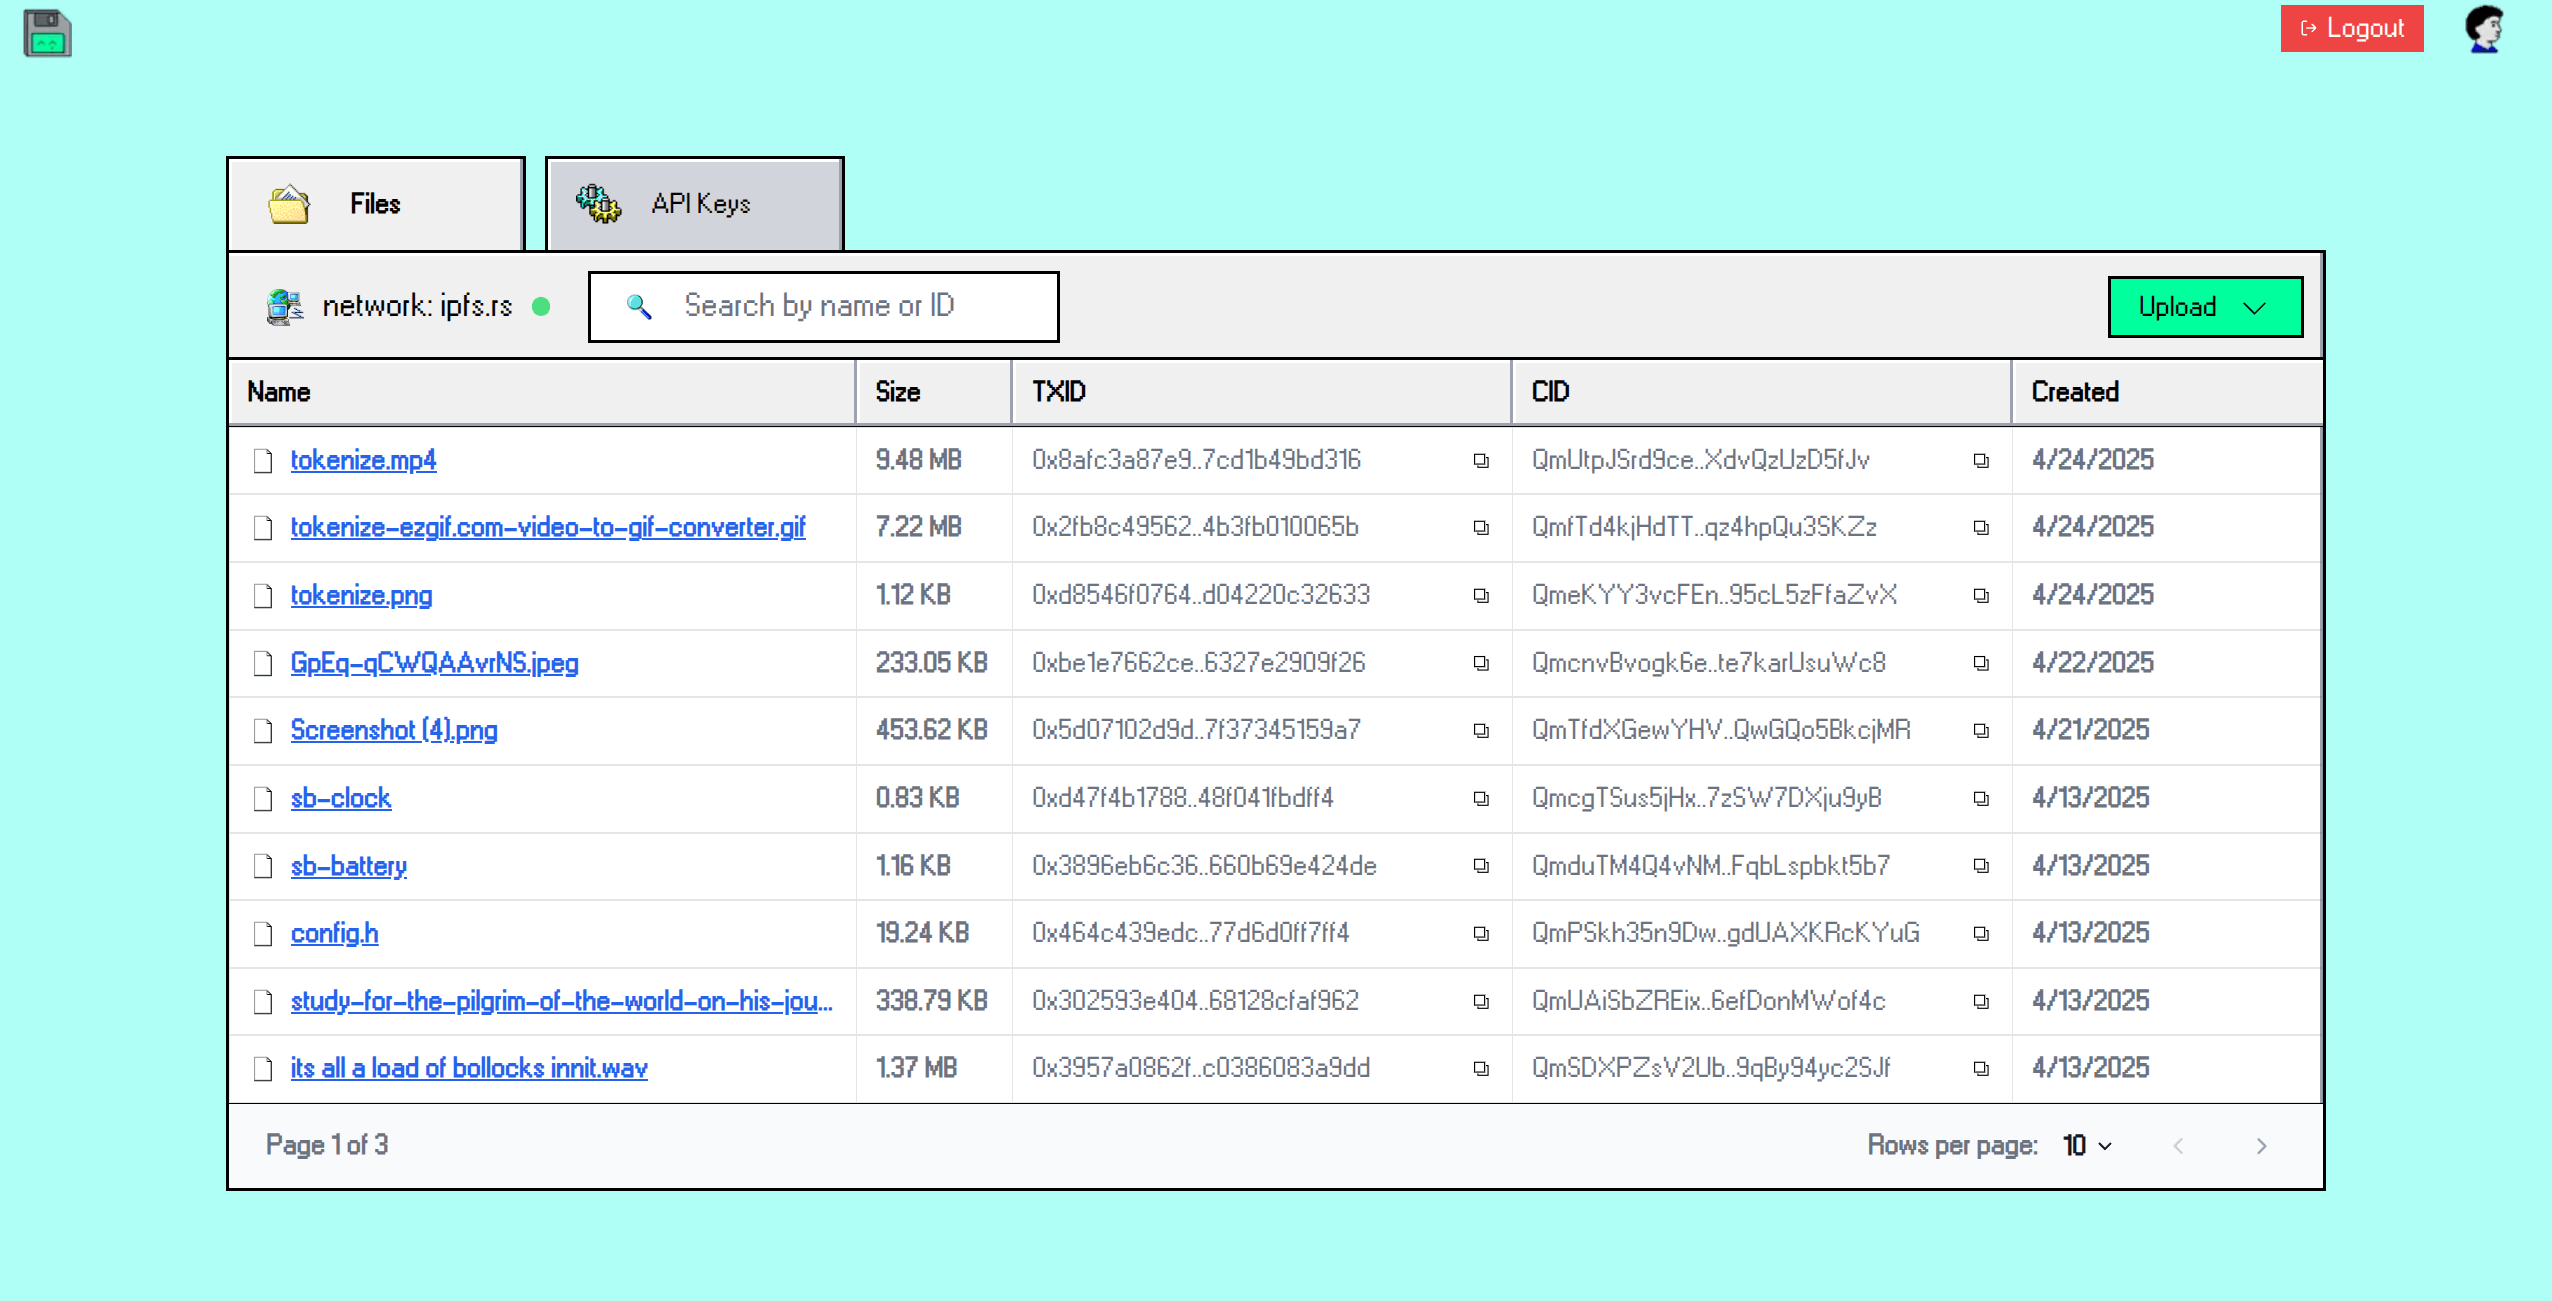Screen dimensions: 2552x1301
Task: Copy CID for tokenize.png
Action: tap(1981, 596)
